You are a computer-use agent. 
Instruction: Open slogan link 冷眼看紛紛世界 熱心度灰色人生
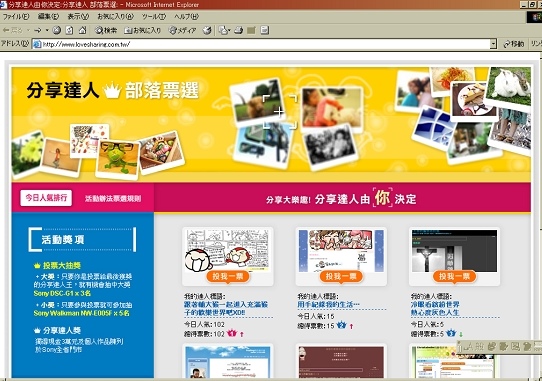tap(435, 308)
